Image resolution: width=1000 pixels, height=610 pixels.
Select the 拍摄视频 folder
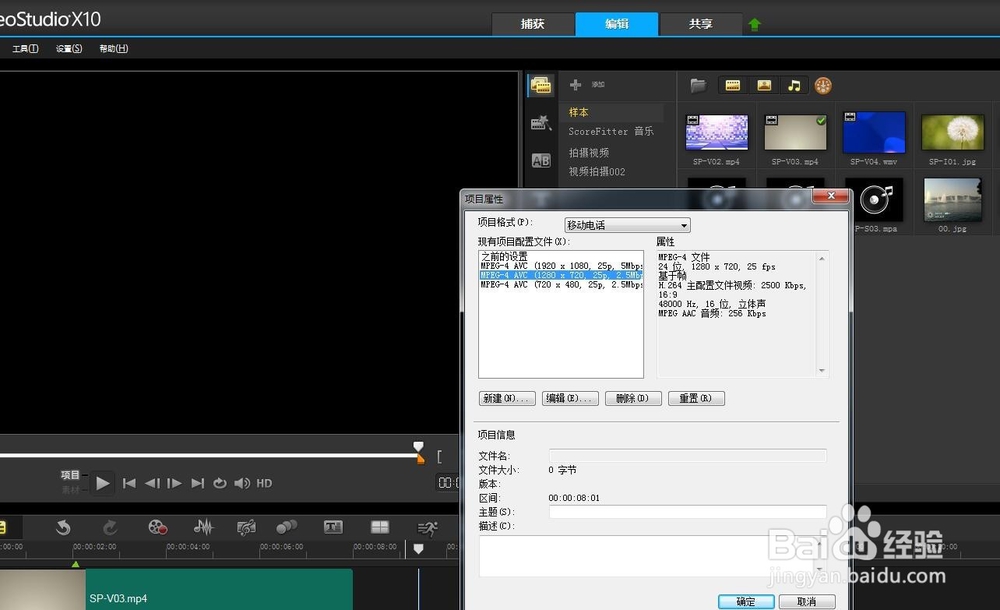[589, 152]
